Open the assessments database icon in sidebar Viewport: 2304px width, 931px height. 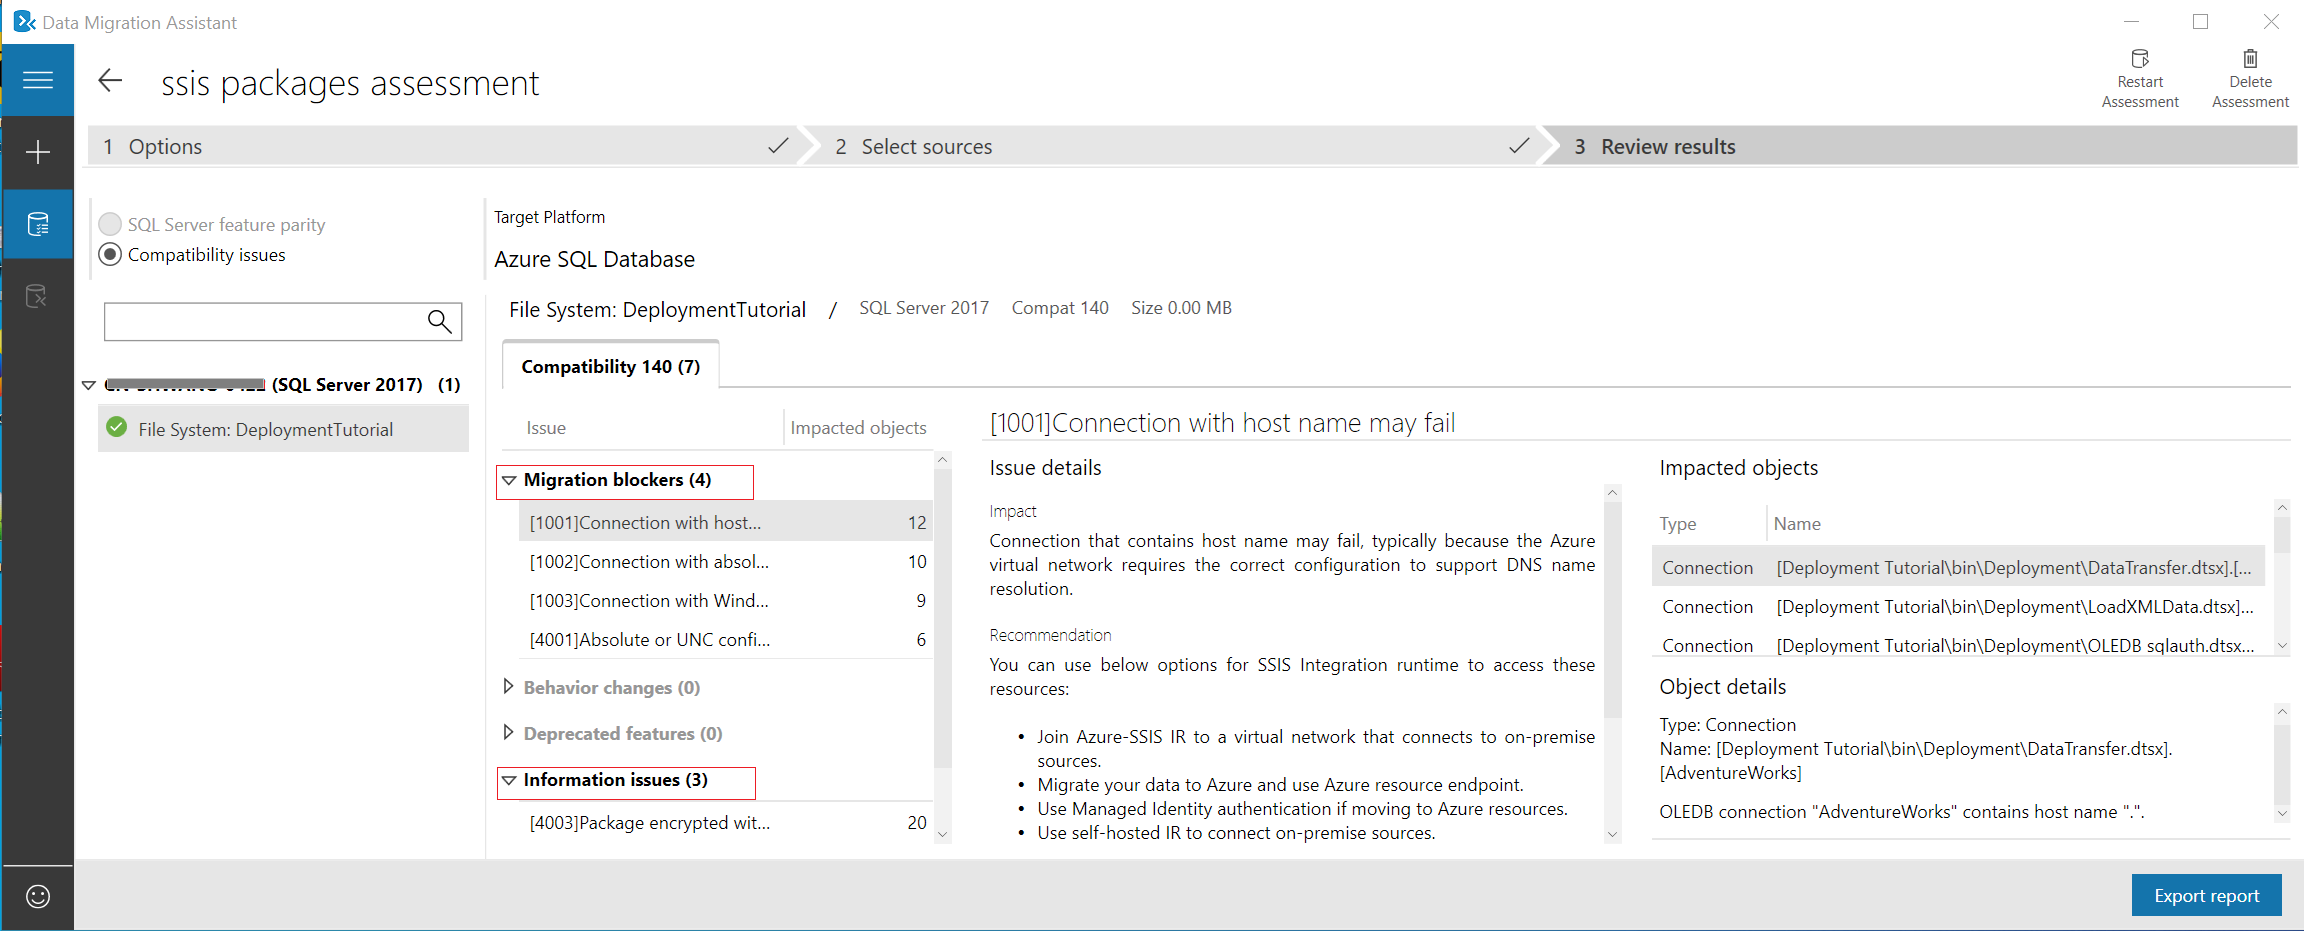tap(38, 224)
